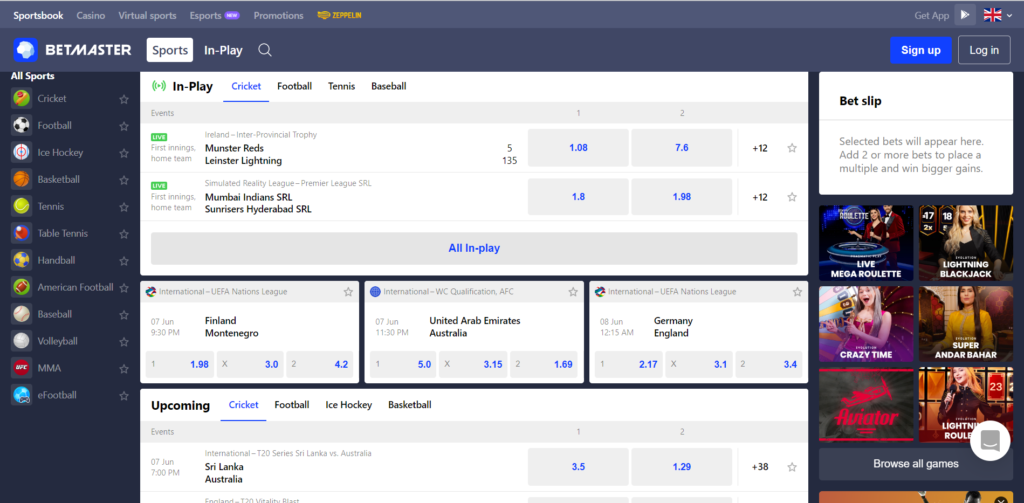Switch Upcoming section to Basketball tab
Image resolution: width=1024 pixels, height=503 pixels.
(409, 405)
